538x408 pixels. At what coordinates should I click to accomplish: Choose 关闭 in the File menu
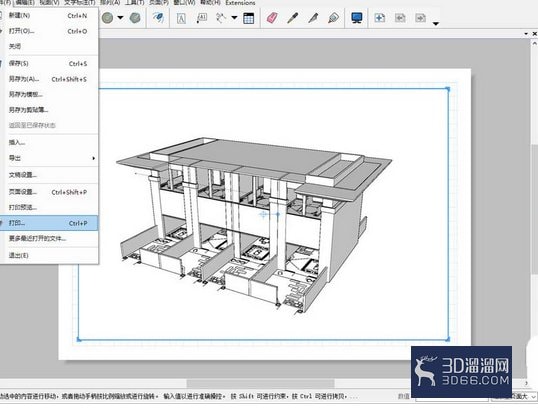coord(49,46)
